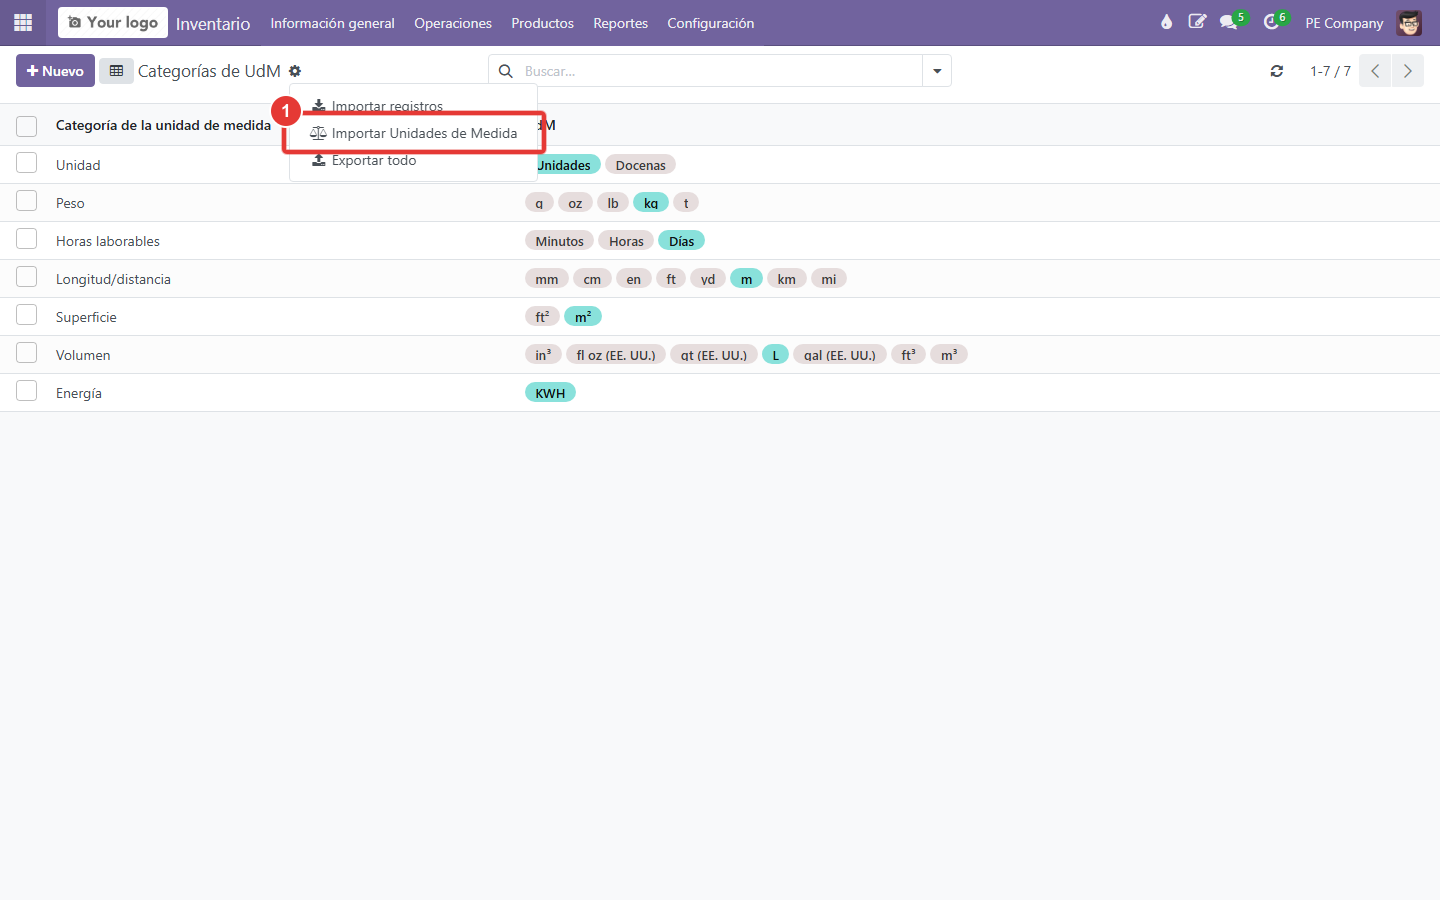Image resolution: width=1440 pixels, height=900 pixels.
Task: Open the Configuración menu
Action: click(711, 23)
